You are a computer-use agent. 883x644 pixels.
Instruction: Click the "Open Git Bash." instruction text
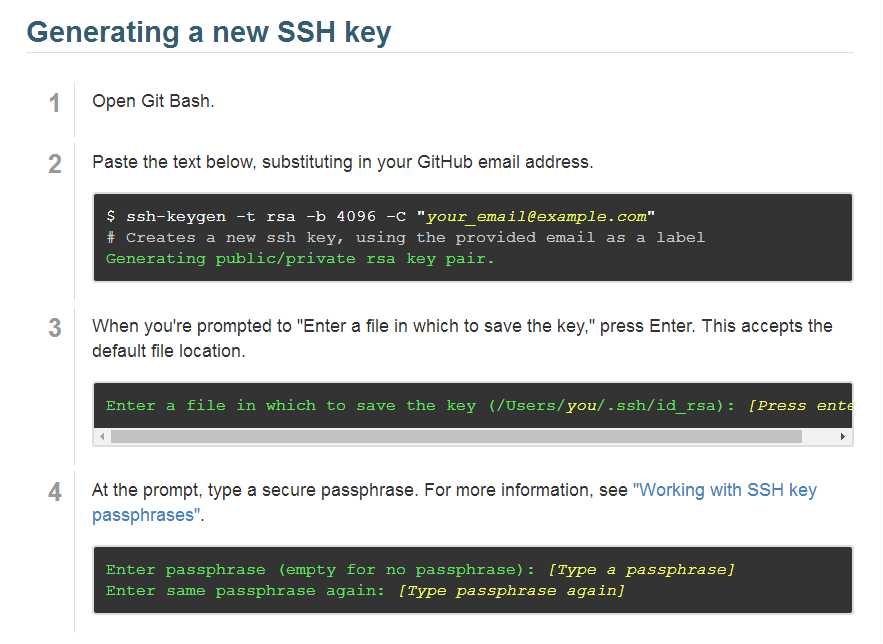[x=153, y=101]
